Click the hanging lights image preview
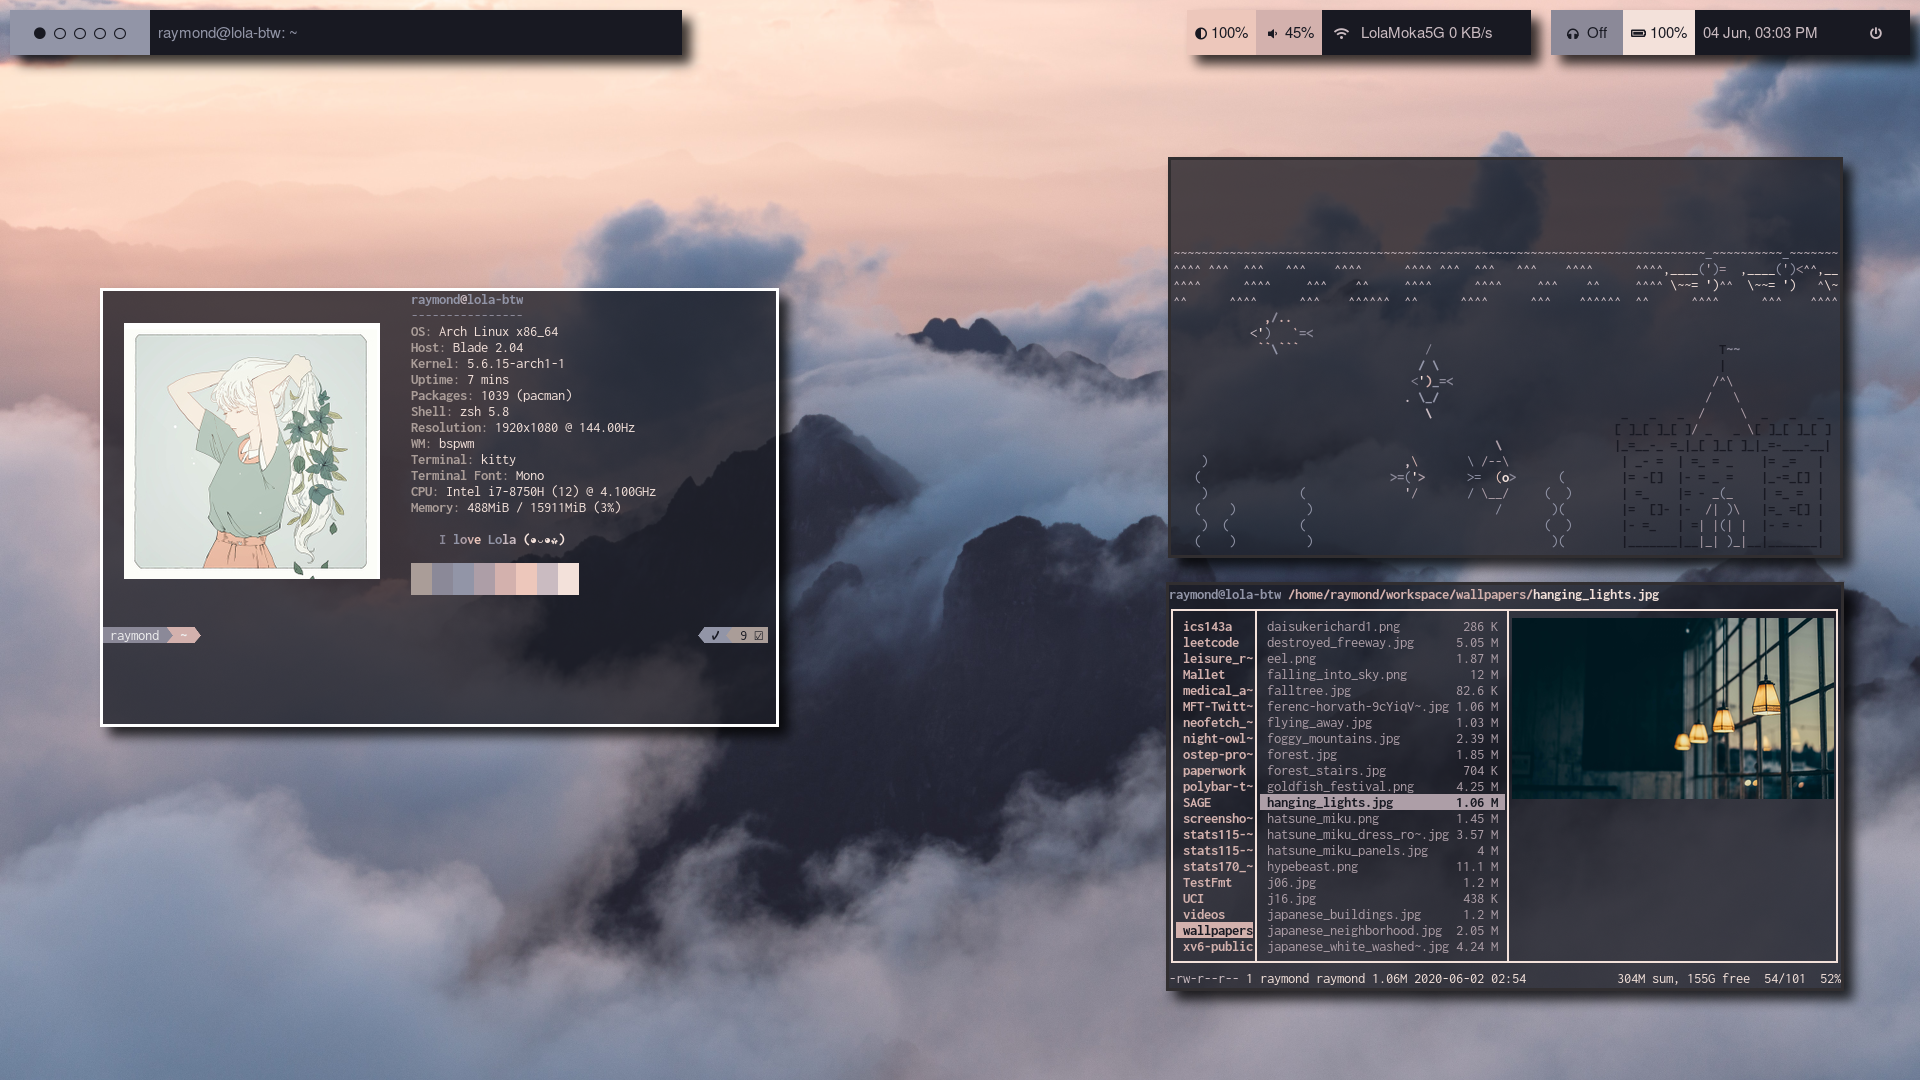Image resolution: width=1920 pixels, height=1080 pixels. (1672, 707)
